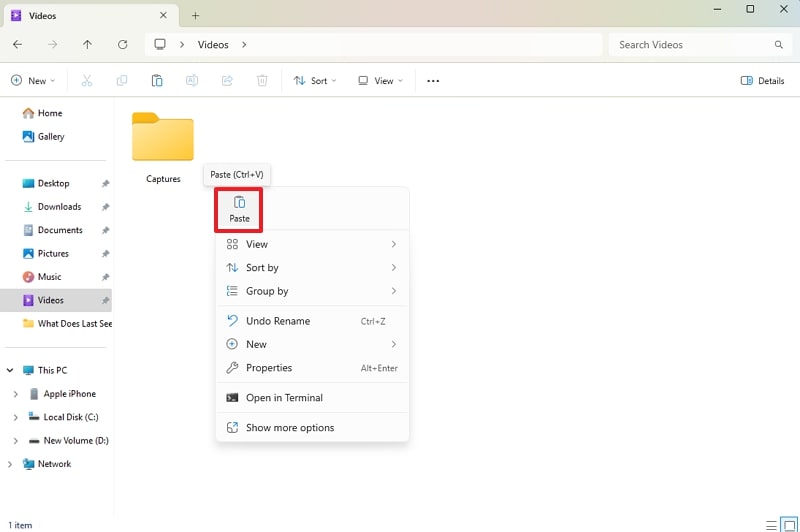800x532 pixels.
Task: Choose Open in Terminal
Action: click(312, 398)
